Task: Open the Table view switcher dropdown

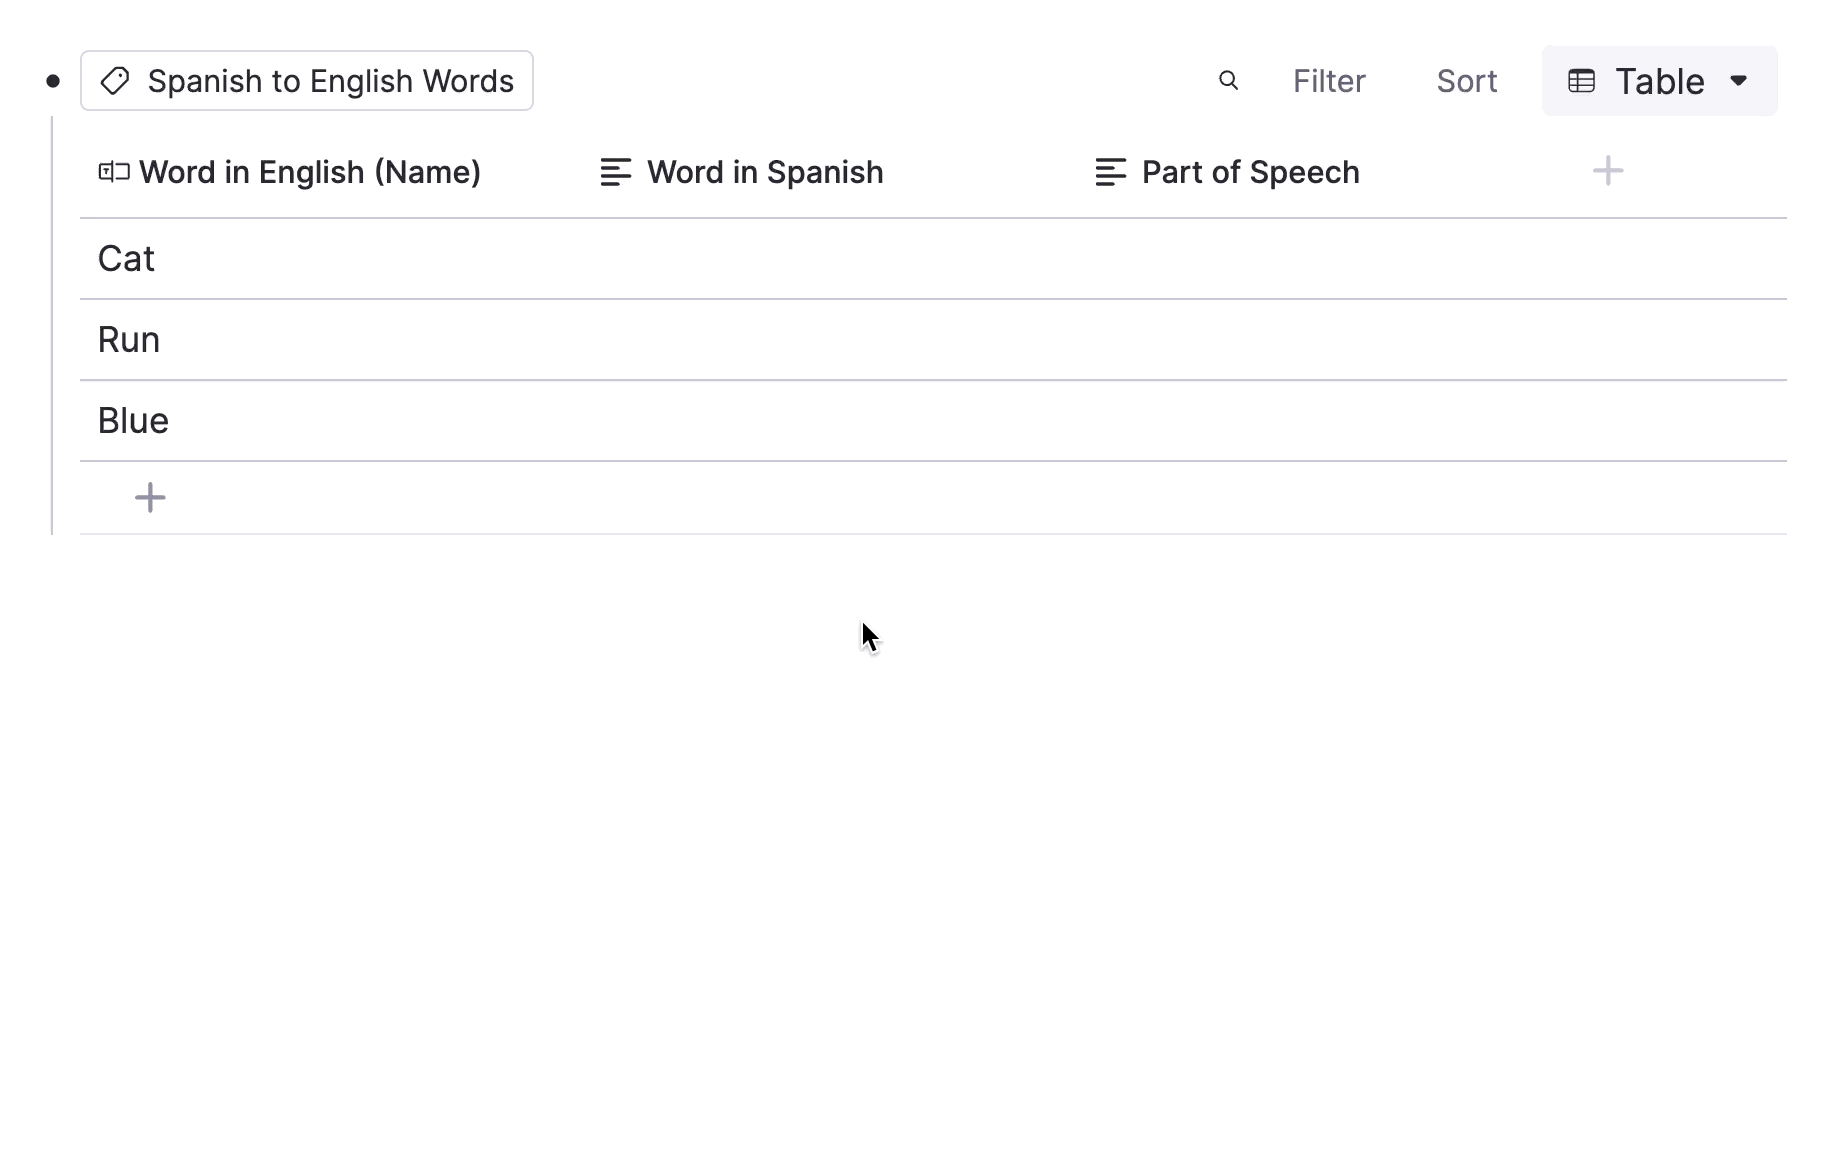Action: pyautogui.click(x=1740, y=80)
